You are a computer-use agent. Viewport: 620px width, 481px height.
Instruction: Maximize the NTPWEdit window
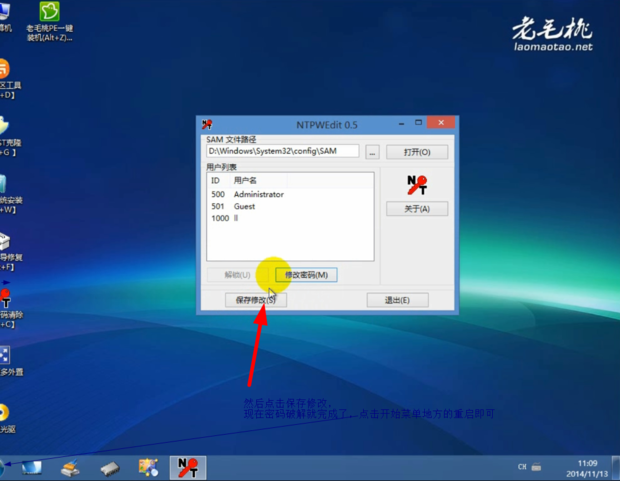click(418, 123)
